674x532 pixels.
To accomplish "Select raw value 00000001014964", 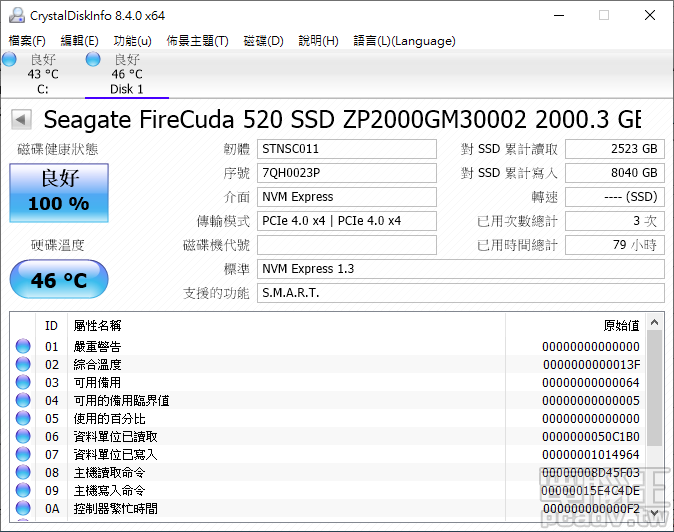I will pos(591,455).
